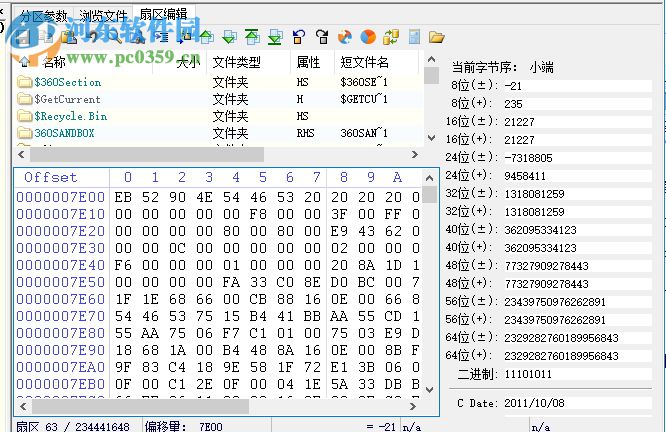Click byte CB in row 0000007E60
The image size is (666, 432).
pos(258,299)
